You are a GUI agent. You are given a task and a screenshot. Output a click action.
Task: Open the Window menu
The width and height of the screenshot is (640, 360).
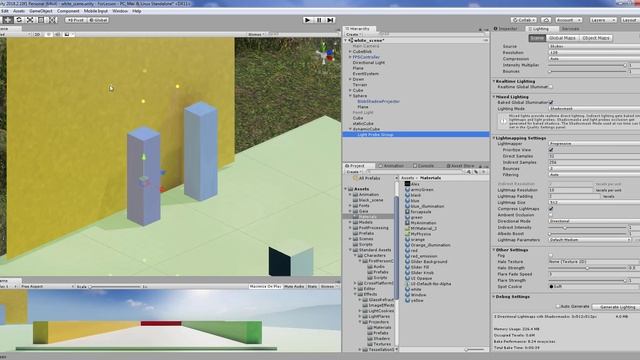120,11
